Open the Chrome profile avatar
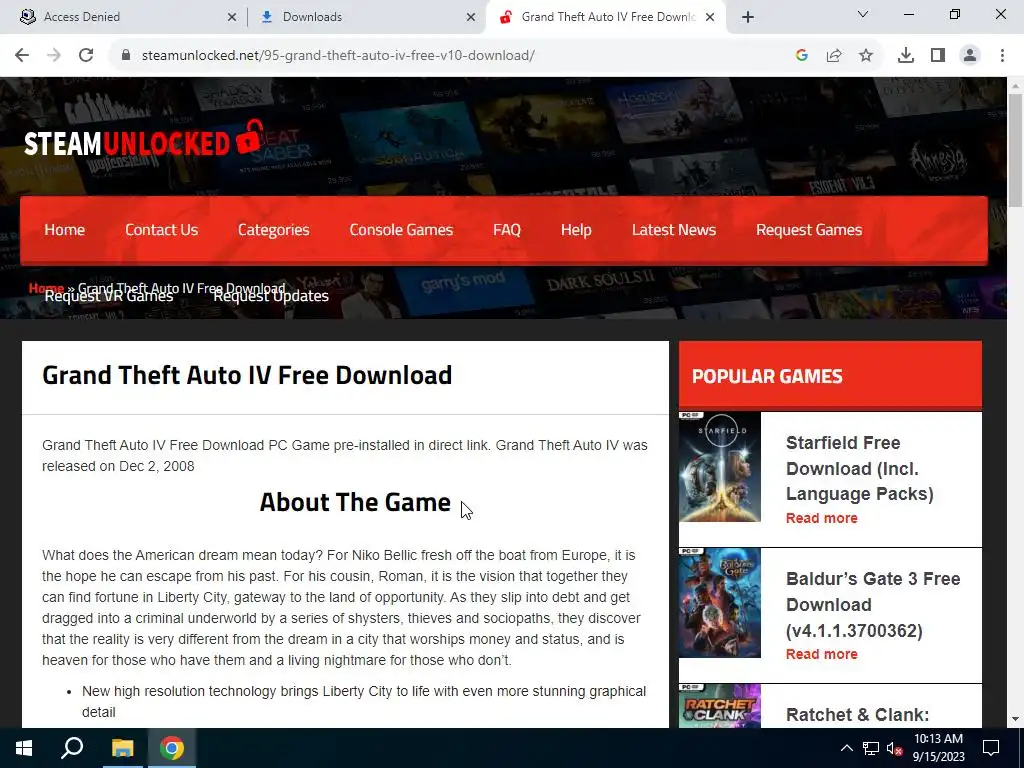This screenshot has width=1024, height=768. (x=970, y=56)
